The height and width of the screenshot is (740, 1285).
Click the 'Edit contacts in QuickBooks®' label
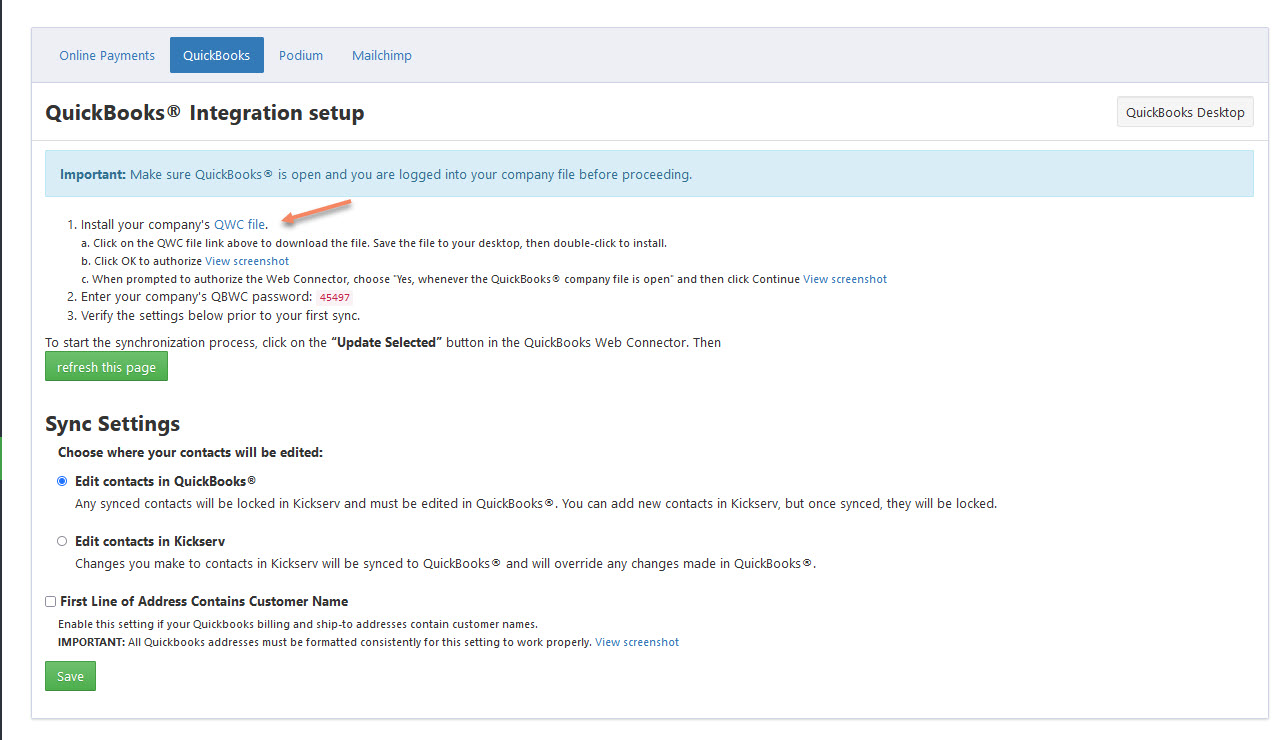click(x=166, y=481)
